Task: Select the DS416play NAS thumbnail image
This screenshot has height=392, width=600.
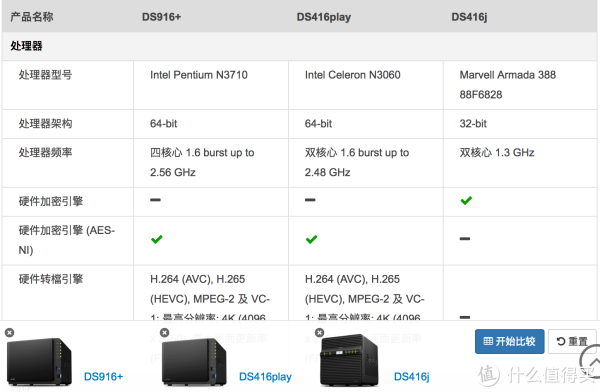Action: click(x=194, y=361)
